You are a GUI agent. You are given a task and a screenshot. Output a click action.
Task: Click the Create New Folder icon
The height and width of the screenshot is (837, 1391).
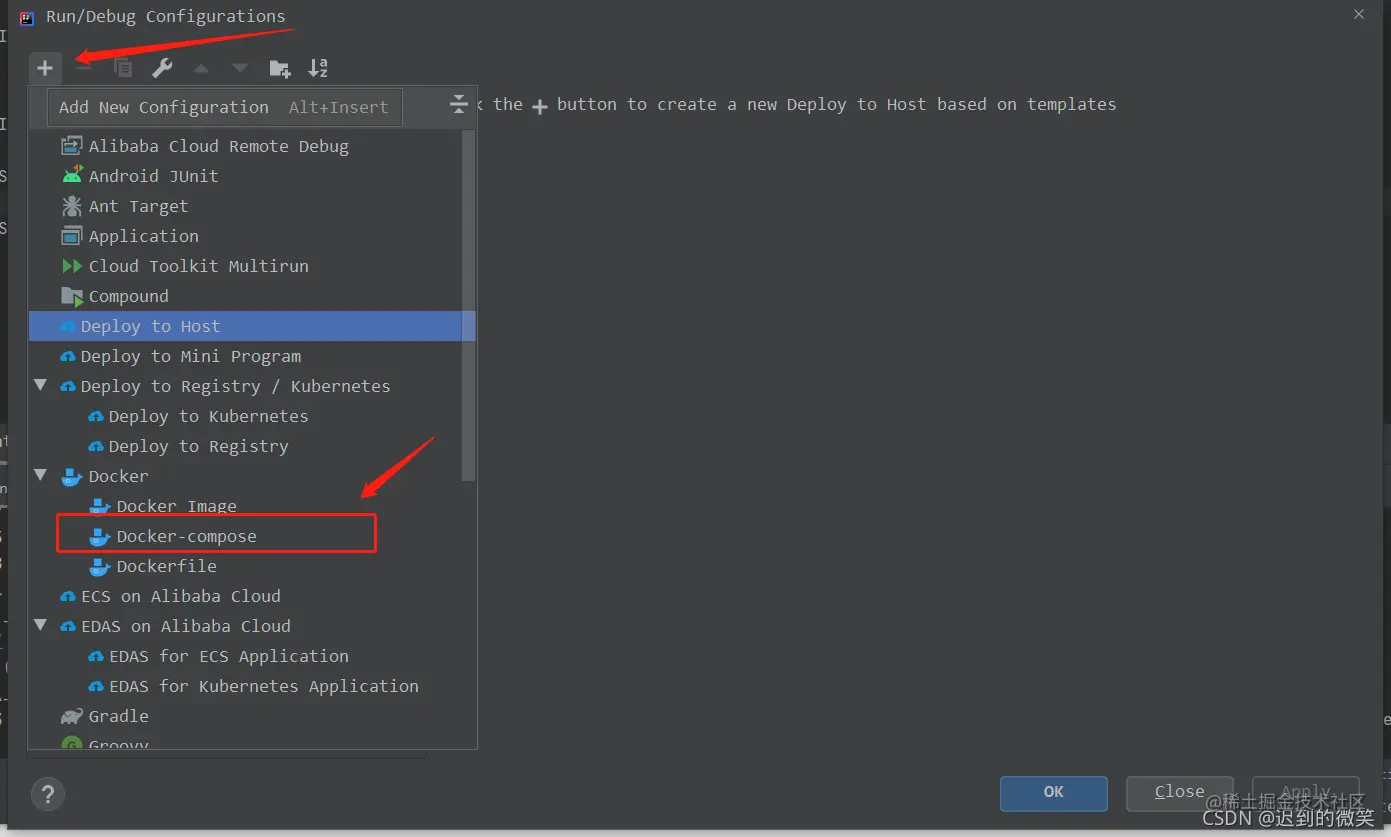coord(280,68)
